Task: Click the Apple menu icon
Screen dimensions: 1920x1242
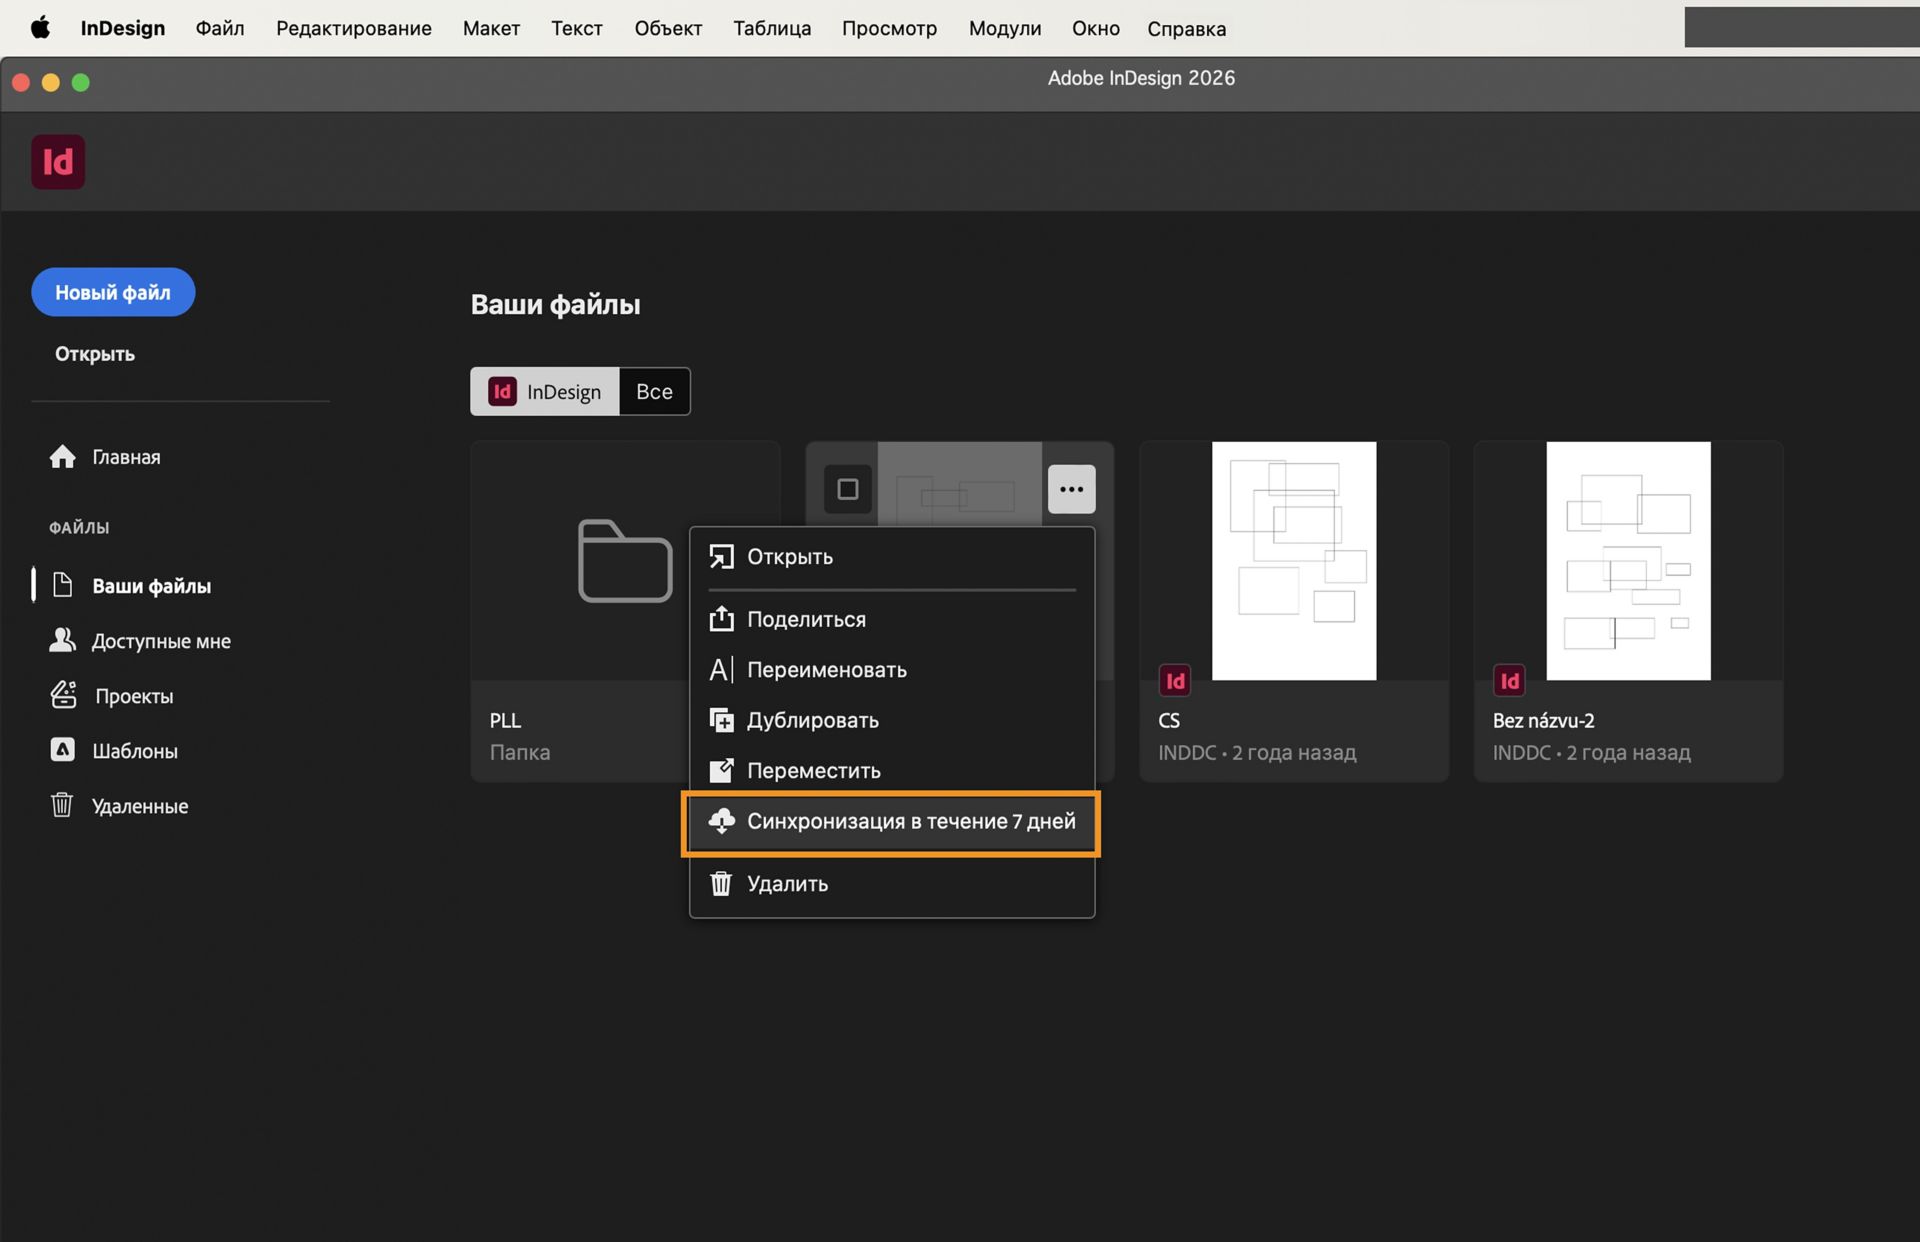Action: 40,28
